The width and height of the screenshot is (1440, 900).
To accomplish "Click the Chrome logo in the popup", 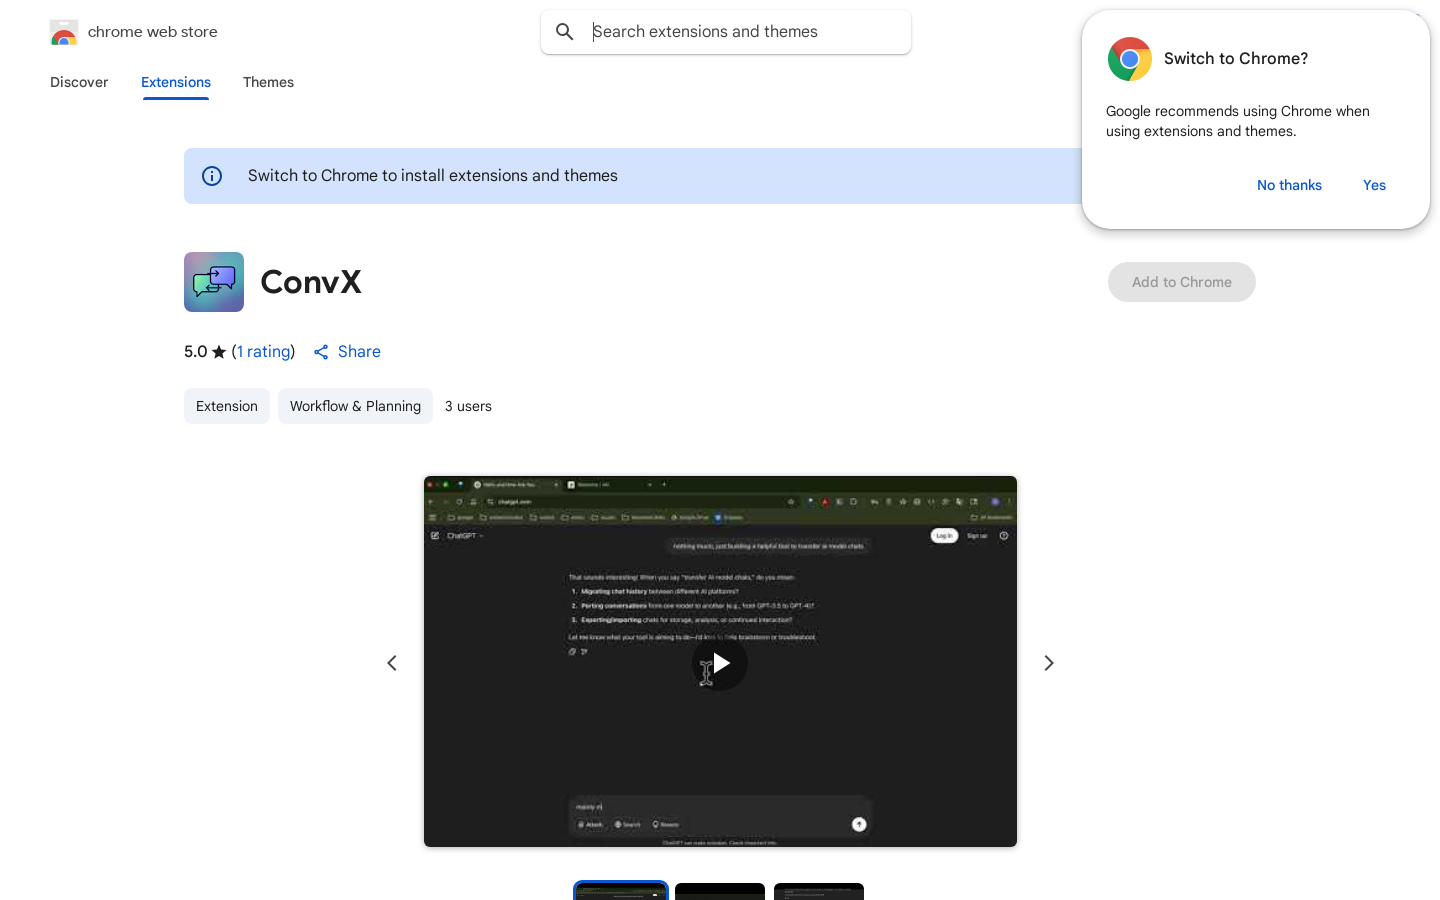I will click(1130, 59).
